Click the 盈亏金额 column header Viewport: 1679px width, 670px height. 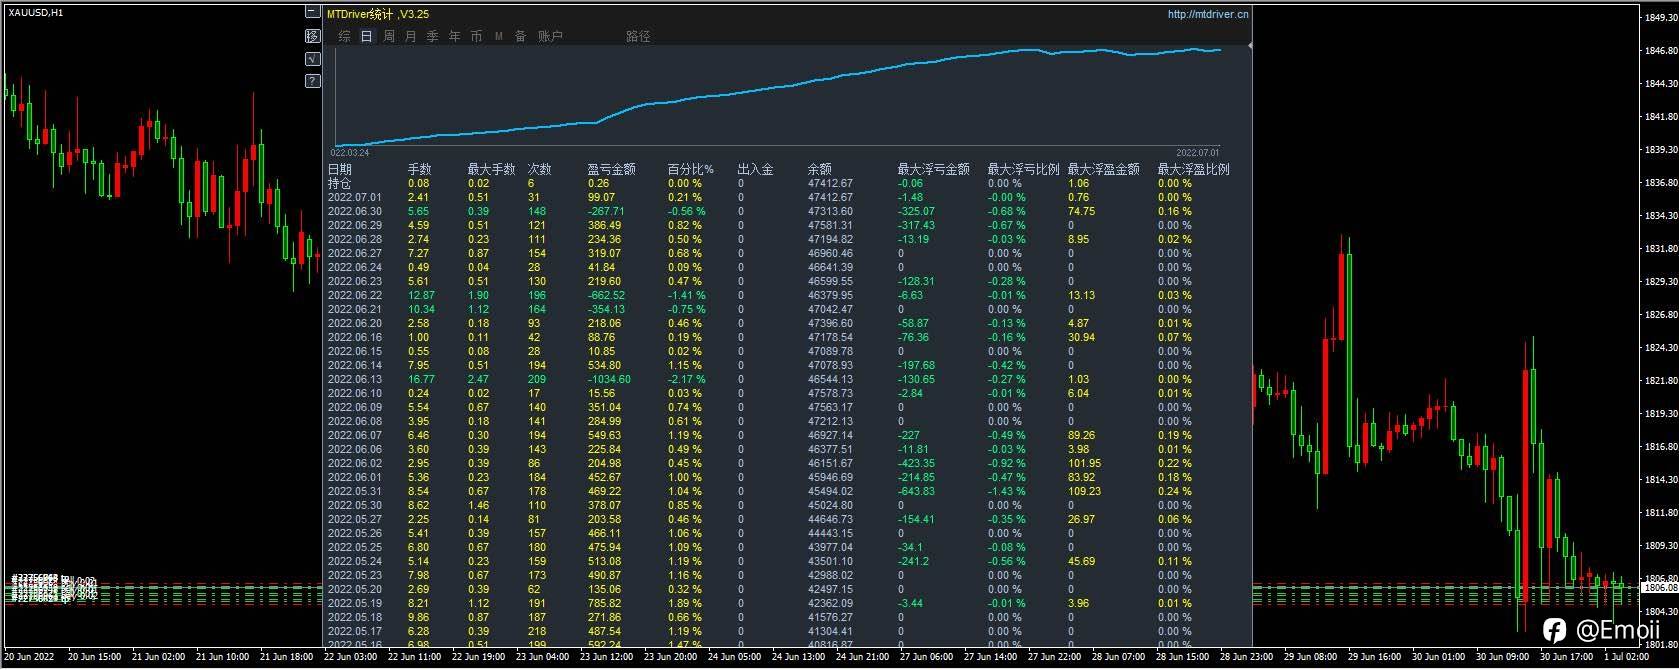611,170
